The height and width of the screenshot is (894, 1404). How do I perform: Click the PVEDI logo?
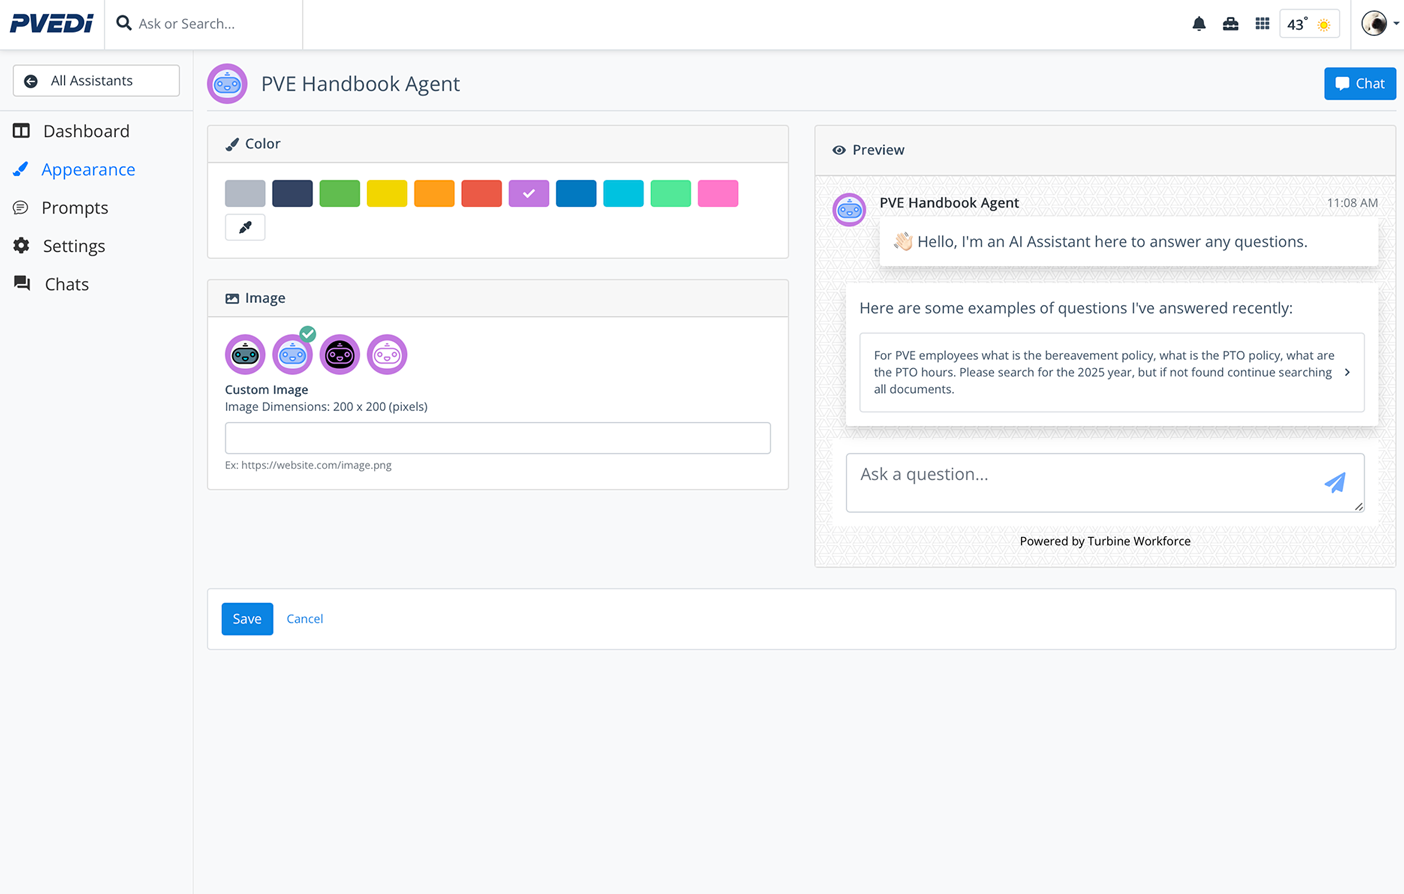[52, 23]
